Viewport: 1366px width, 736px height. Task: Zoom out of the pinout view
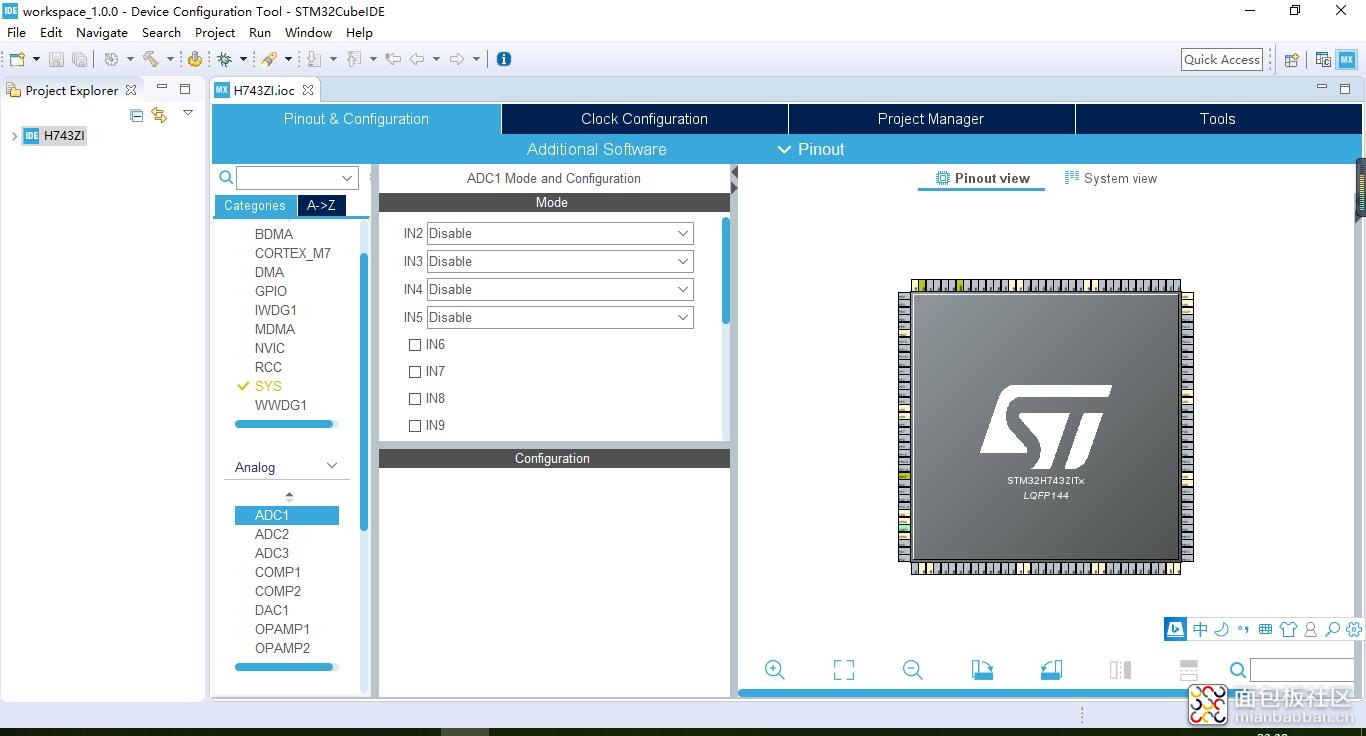click(x=912, y=670)
